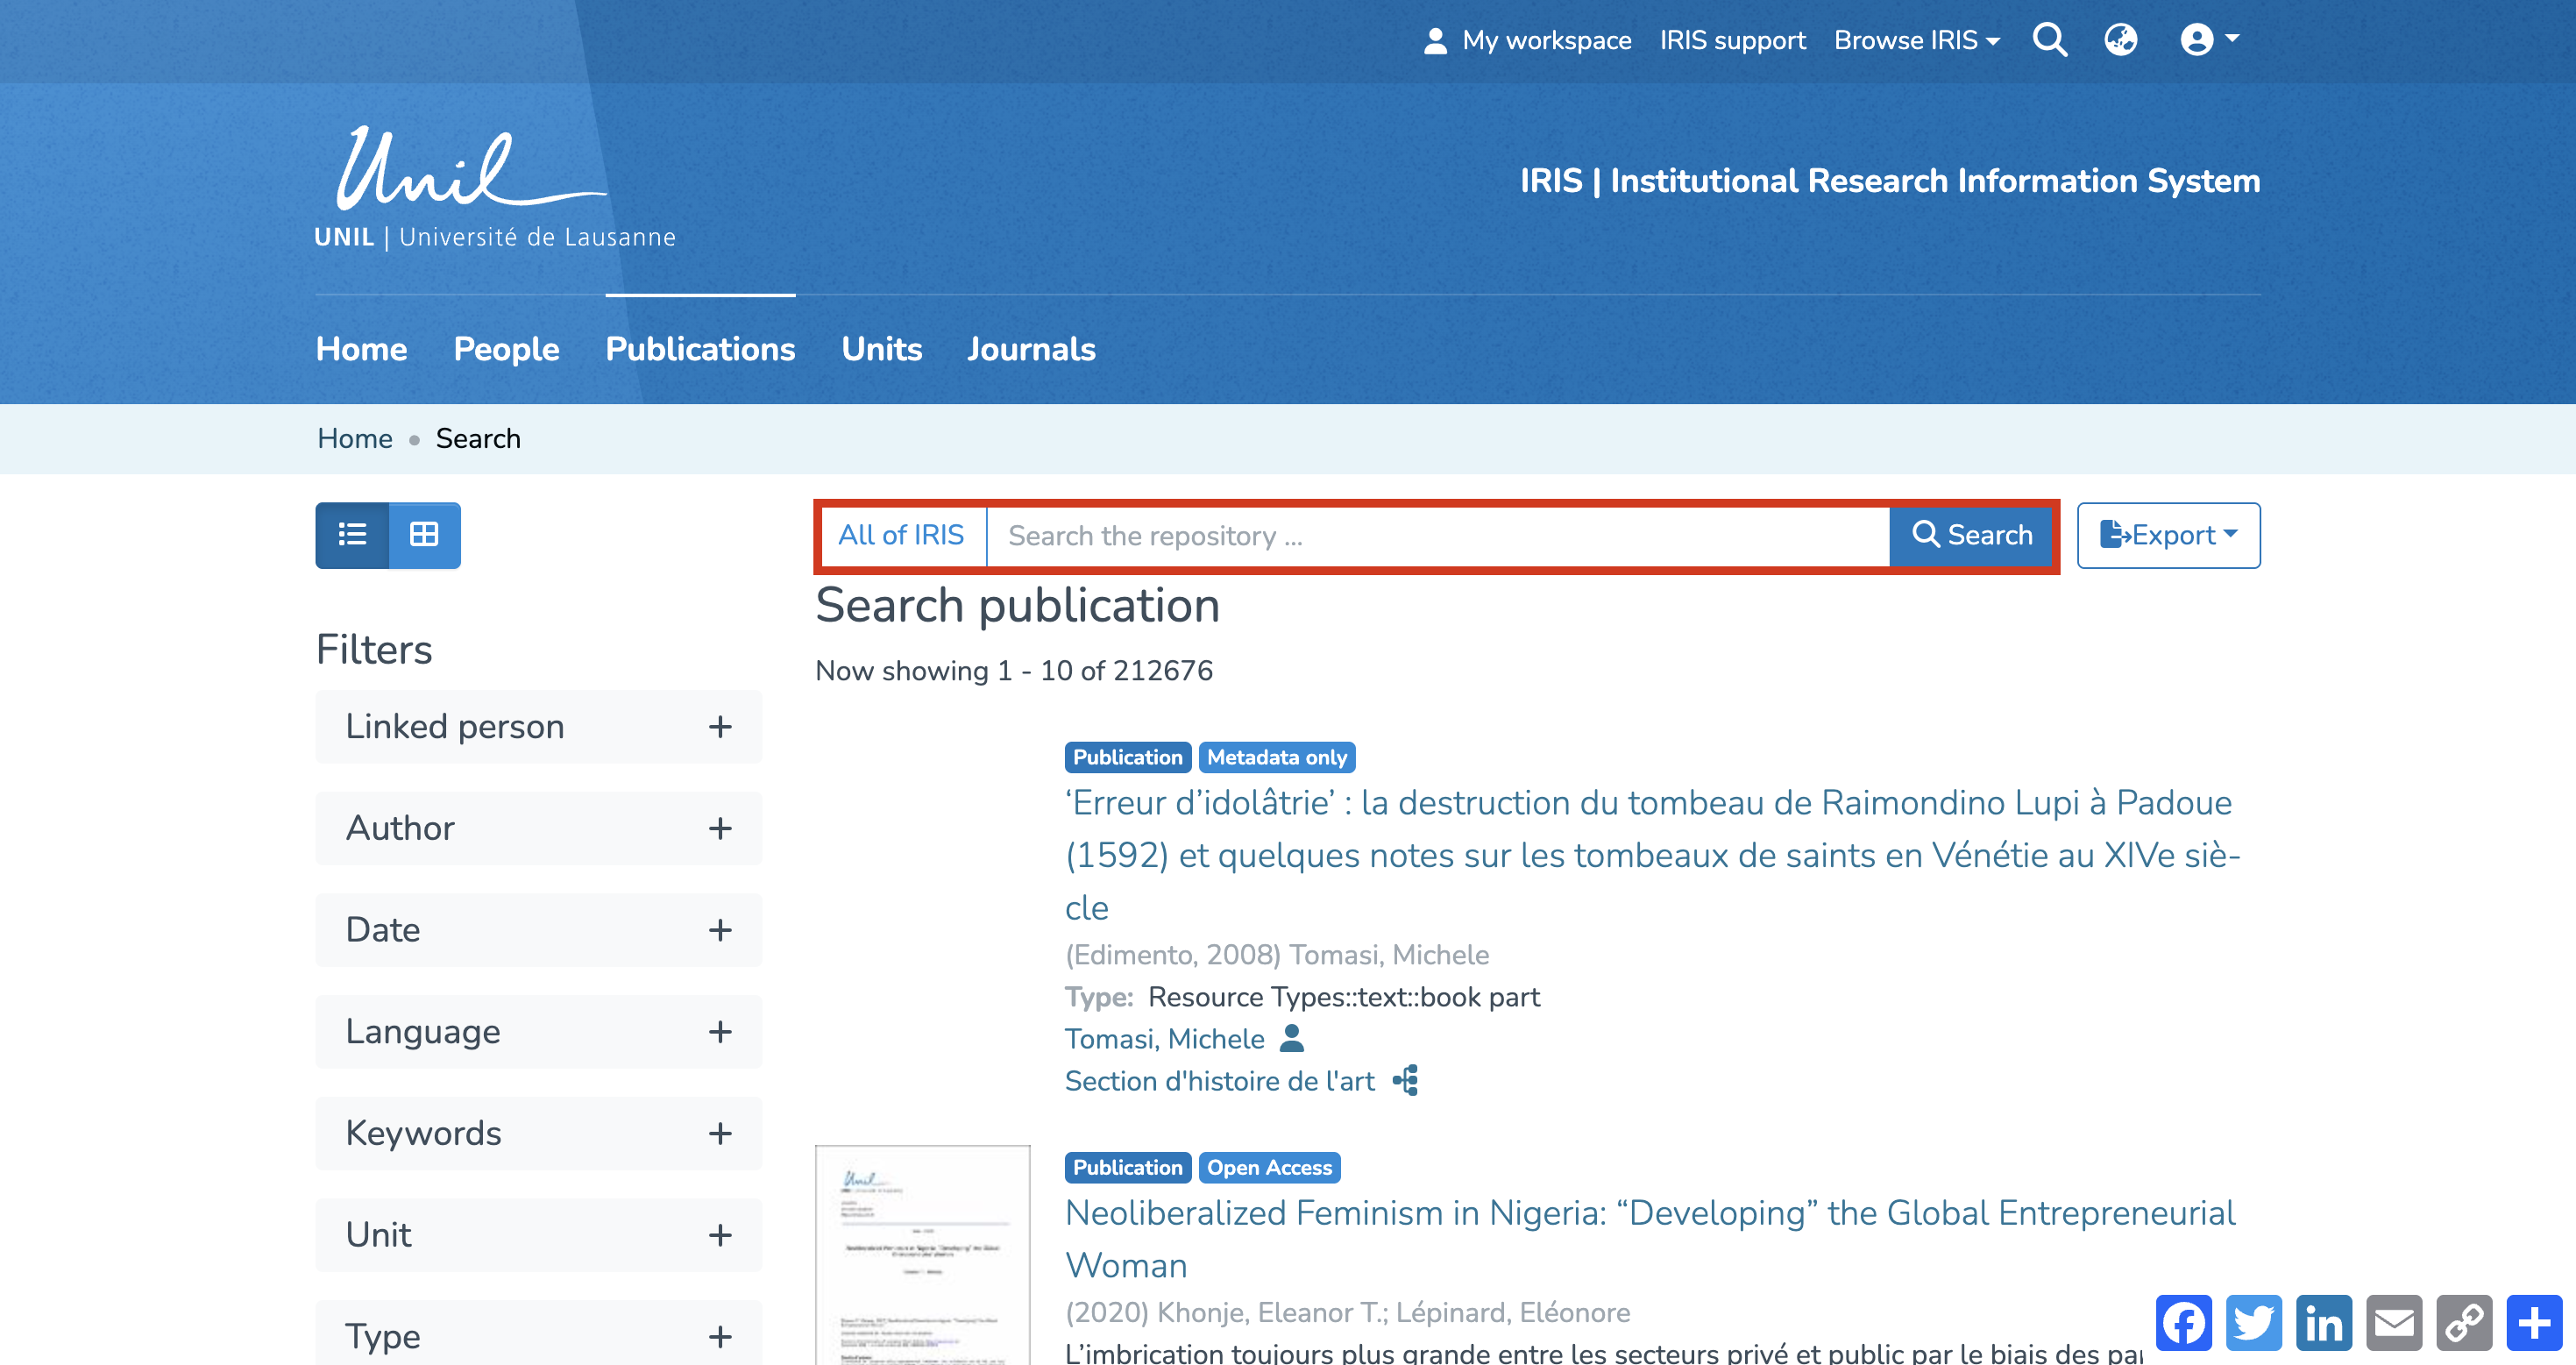Share via the Twitter icon
The image size is (2576, 1365).
click(2253, 1323)
